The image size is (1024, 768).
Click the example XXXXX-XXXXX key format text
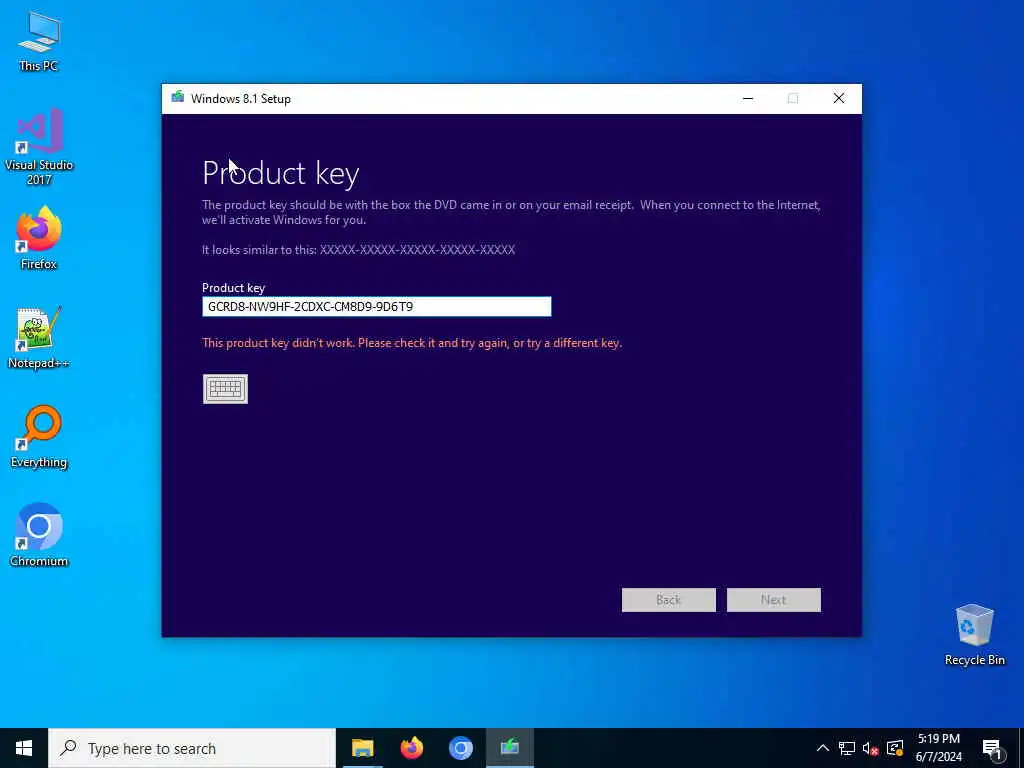(x=417, y=249)
